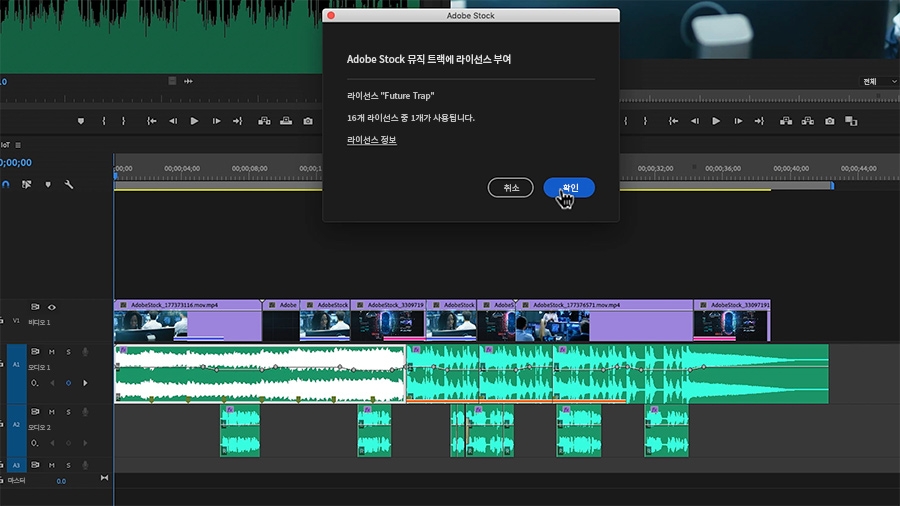
Task: Step back one frame in Source monitor
Action: click(x=173, y=121)
